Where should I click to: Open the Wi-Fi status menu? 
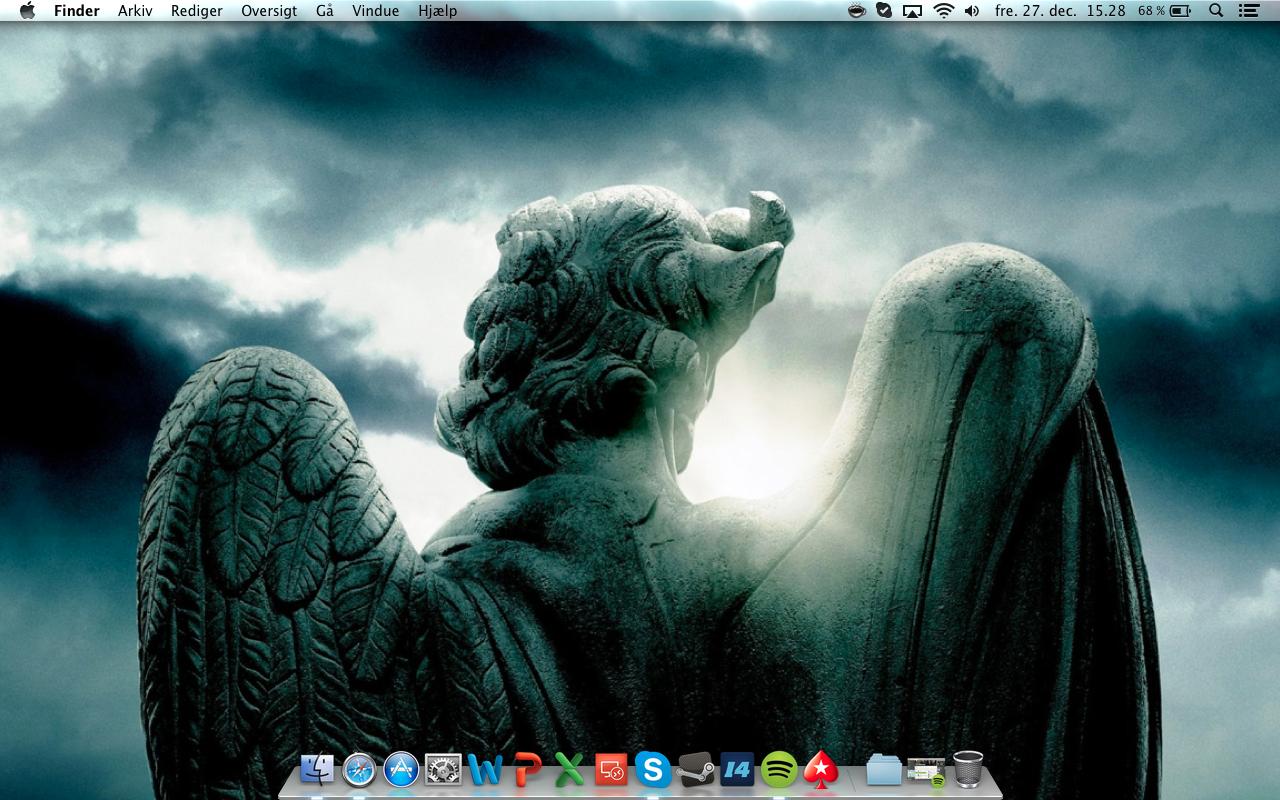pos(943,11)
